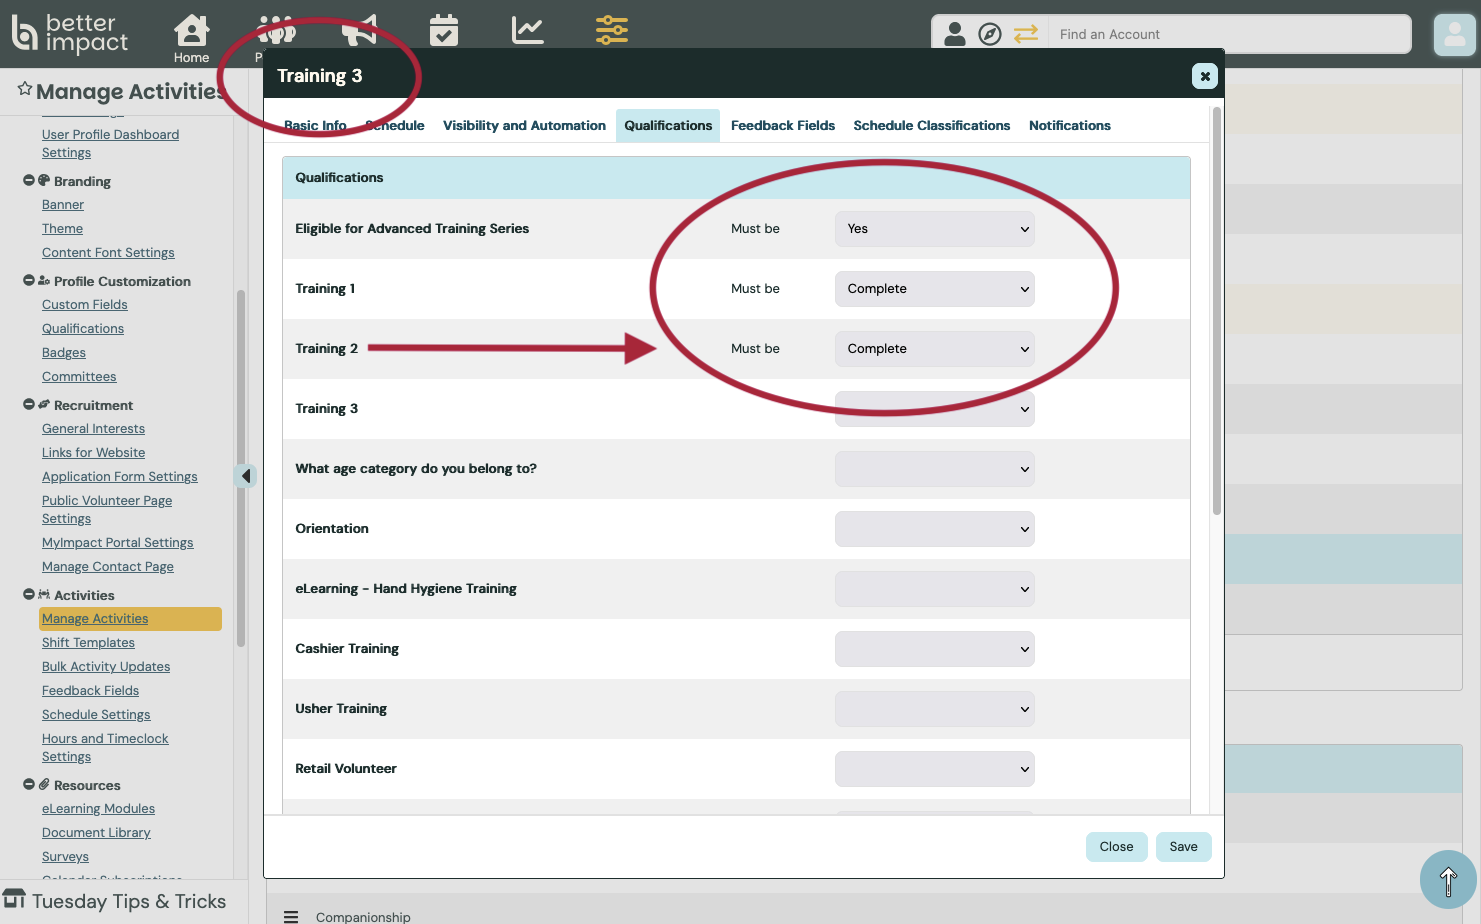Click the Save button
The height and width of the screenshot is (924, 1481).
tap(1183, 847)
